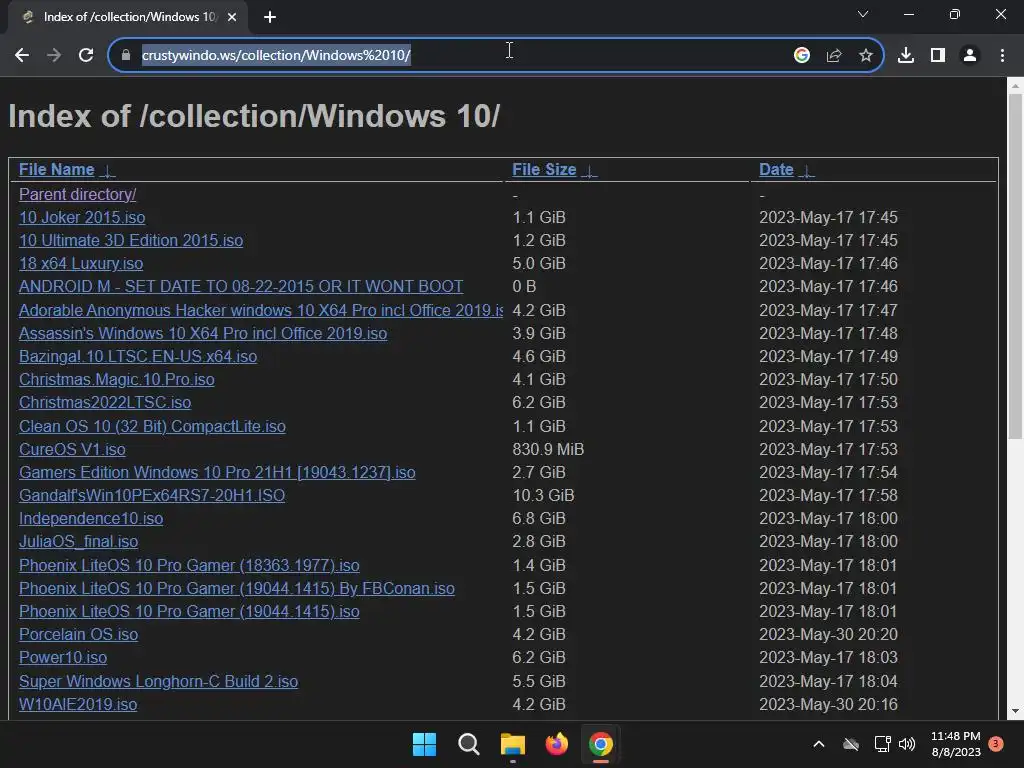Open Chrome downloads panel
Viewport: 1024px width, 768px height.
point(906,55)
